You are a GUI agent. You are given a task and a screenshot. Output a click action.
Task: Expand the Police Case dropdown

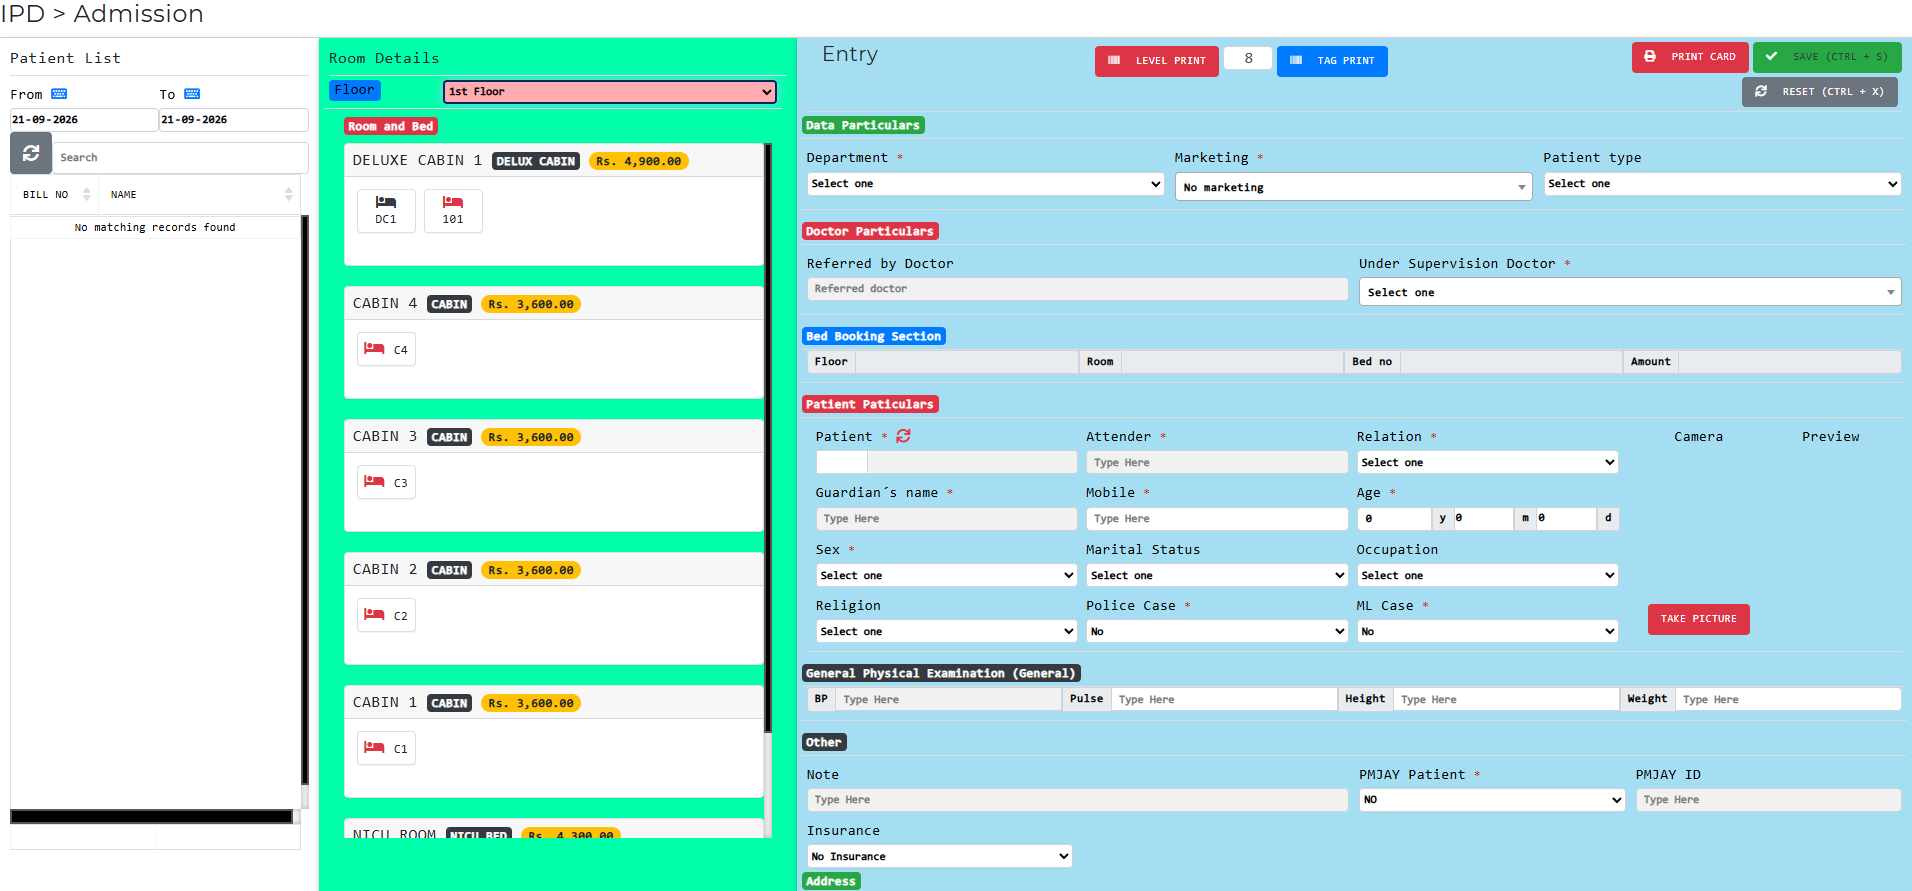1217,631
